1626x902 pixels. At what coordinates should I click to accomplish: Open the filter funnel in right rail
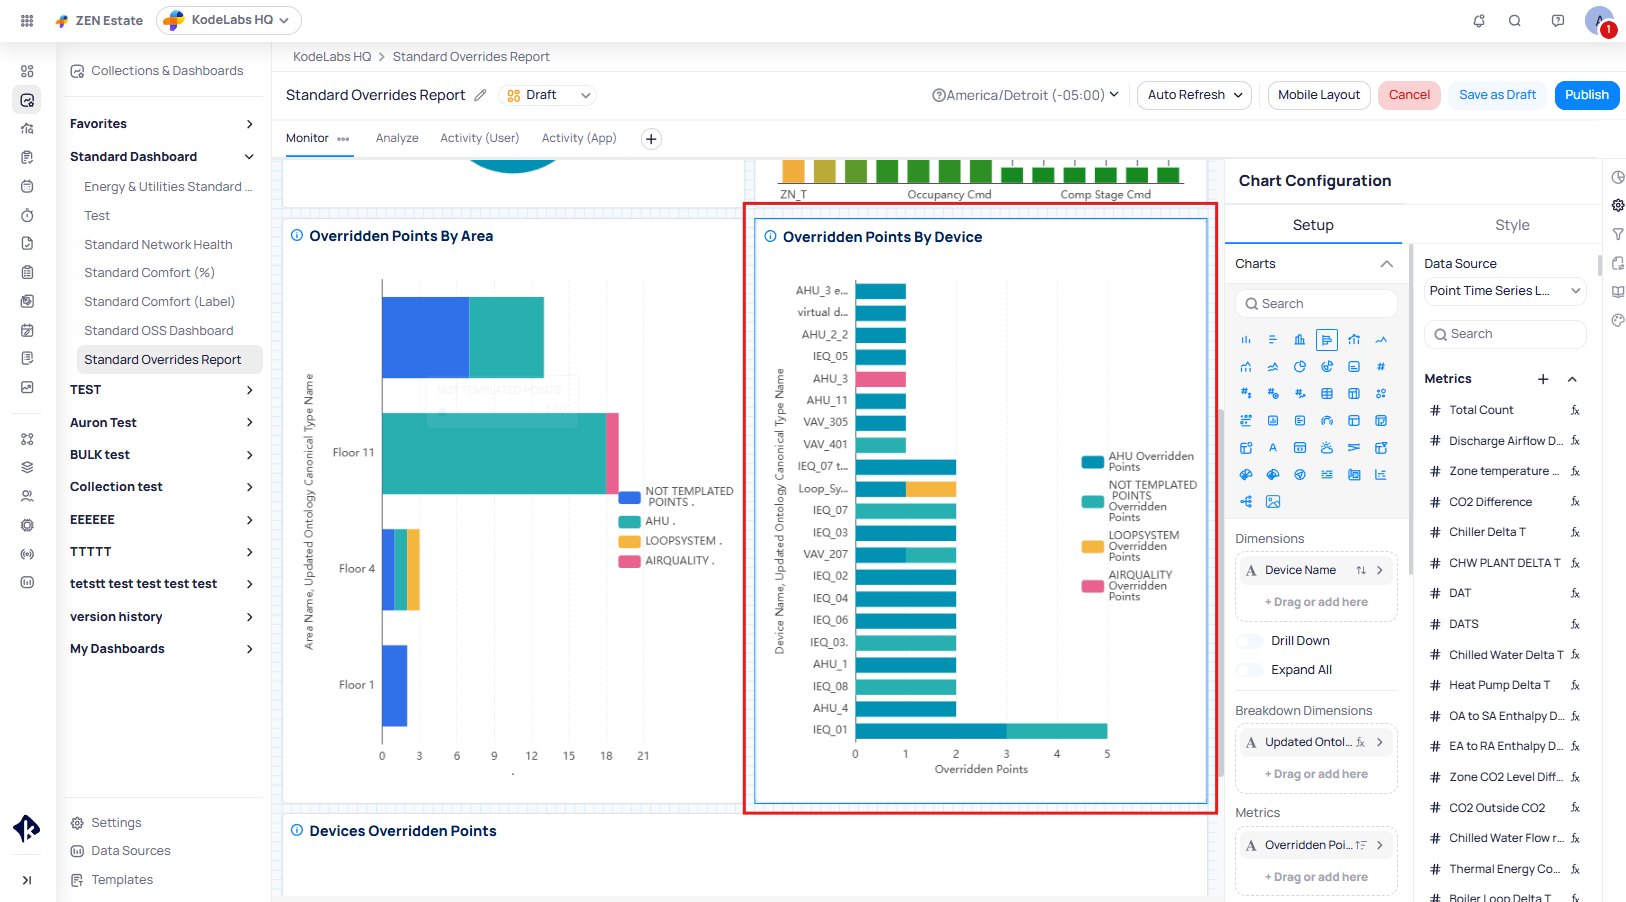click(1617, 234)
